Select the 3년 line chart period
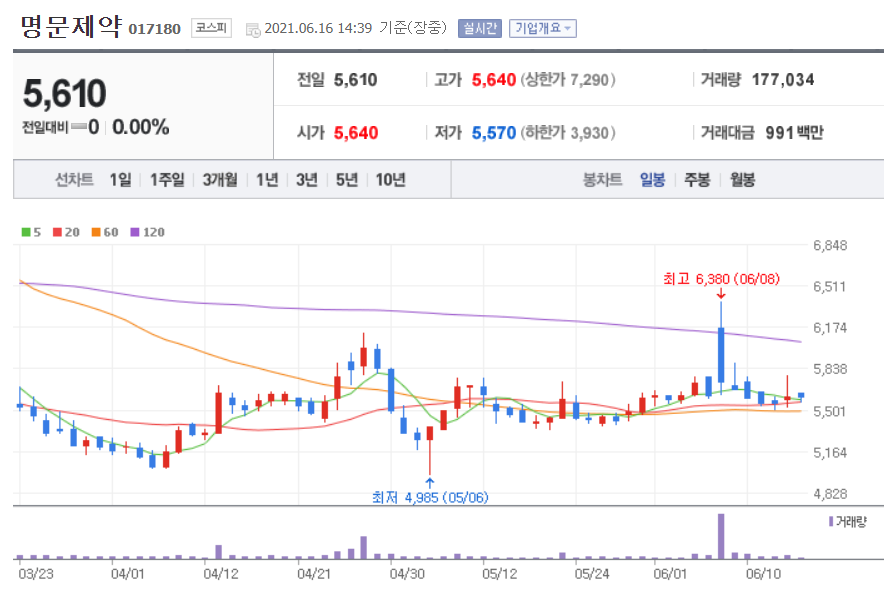The height and width of the screenshot is (597, 884). (x=307, y=180)
